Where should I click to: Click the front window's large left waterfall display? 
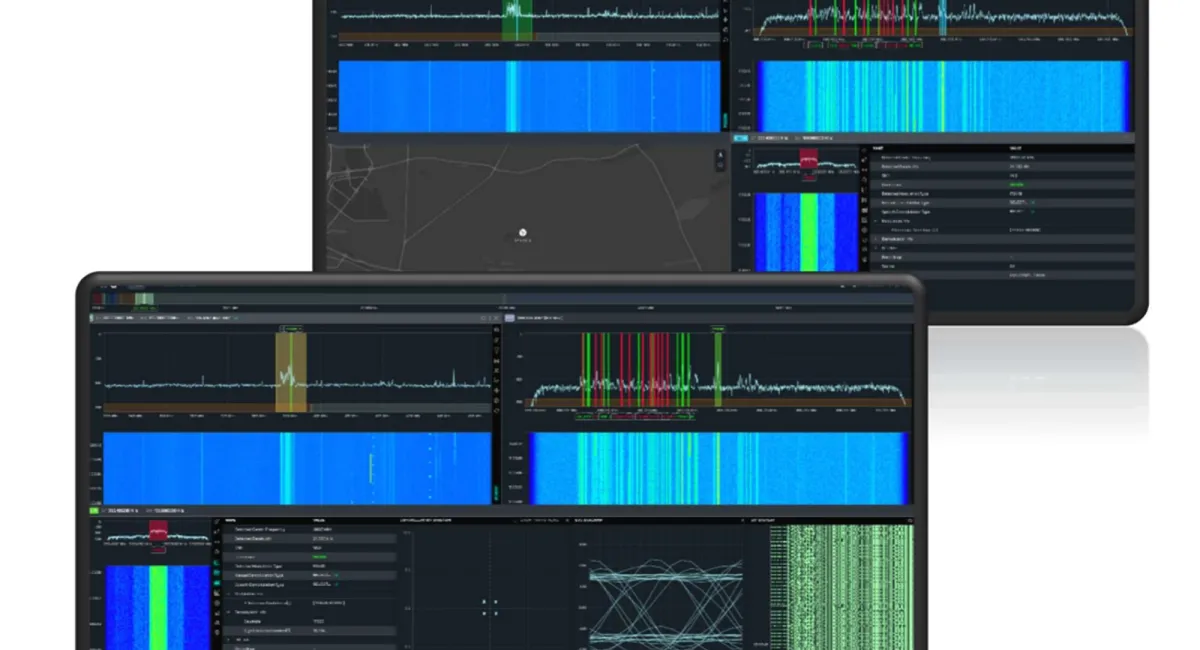[x=297, y=468]
